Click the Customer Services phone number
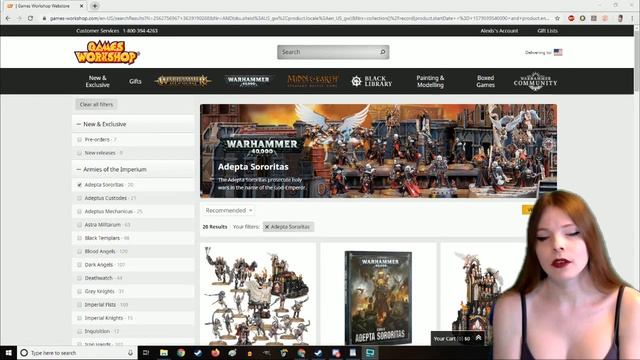The height and width of the screenshot is (360, 640). [140, 31]
